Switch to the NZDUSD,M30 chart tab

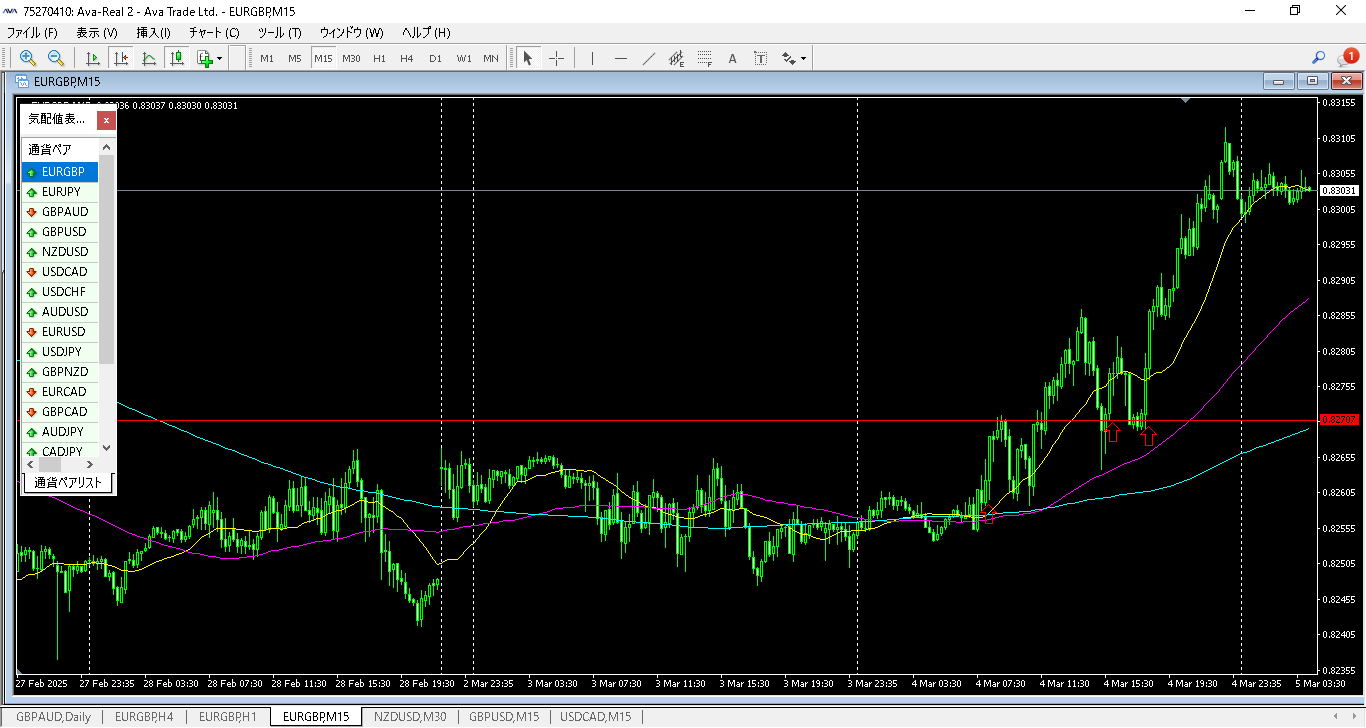(x=410, y=717)
